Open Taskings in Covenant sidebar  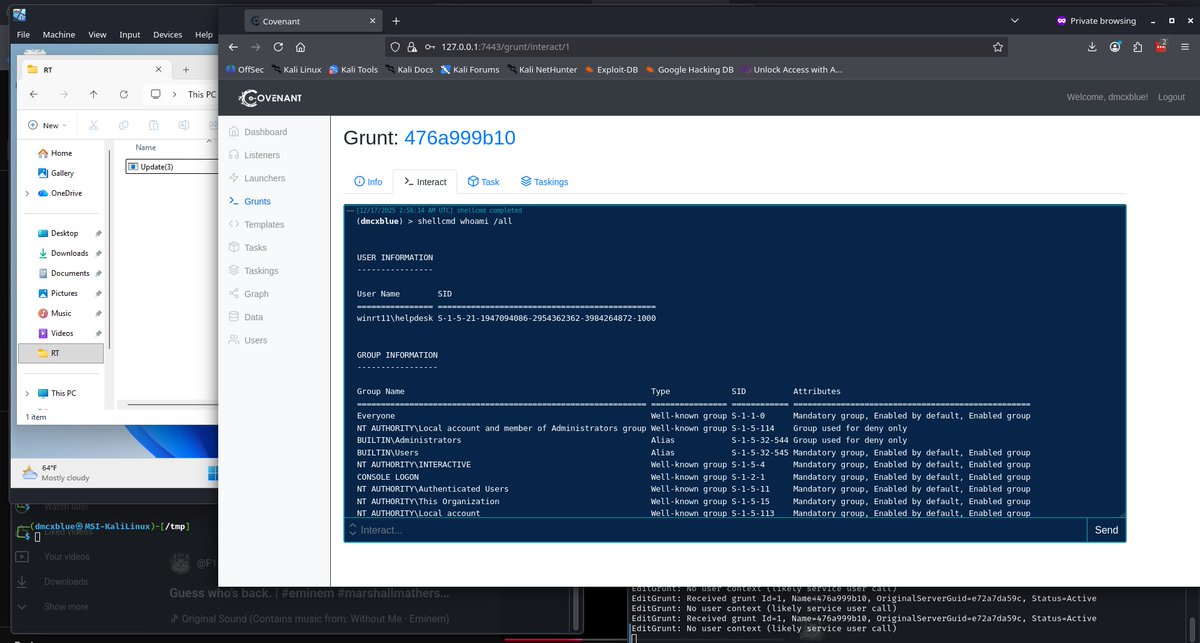tap(253, 271)
